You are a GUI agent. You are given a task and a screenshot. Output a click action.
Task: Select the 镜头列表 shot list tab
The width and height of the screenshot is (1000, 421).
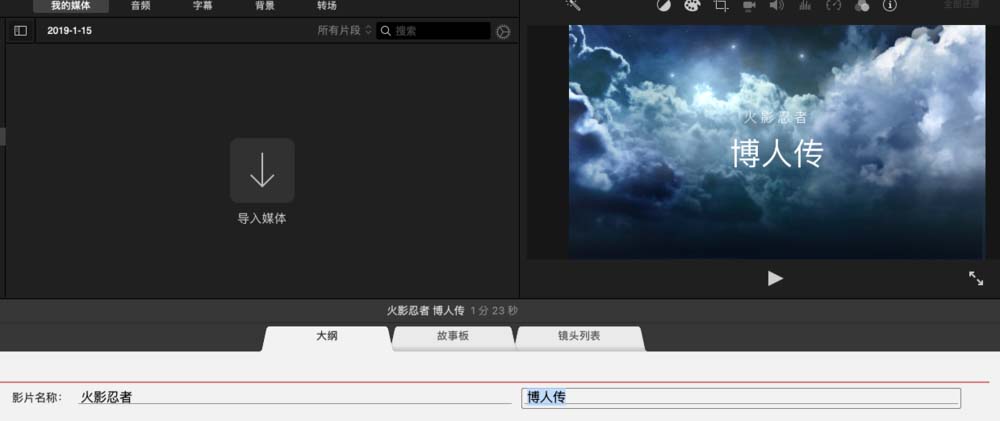pos(579,336)
